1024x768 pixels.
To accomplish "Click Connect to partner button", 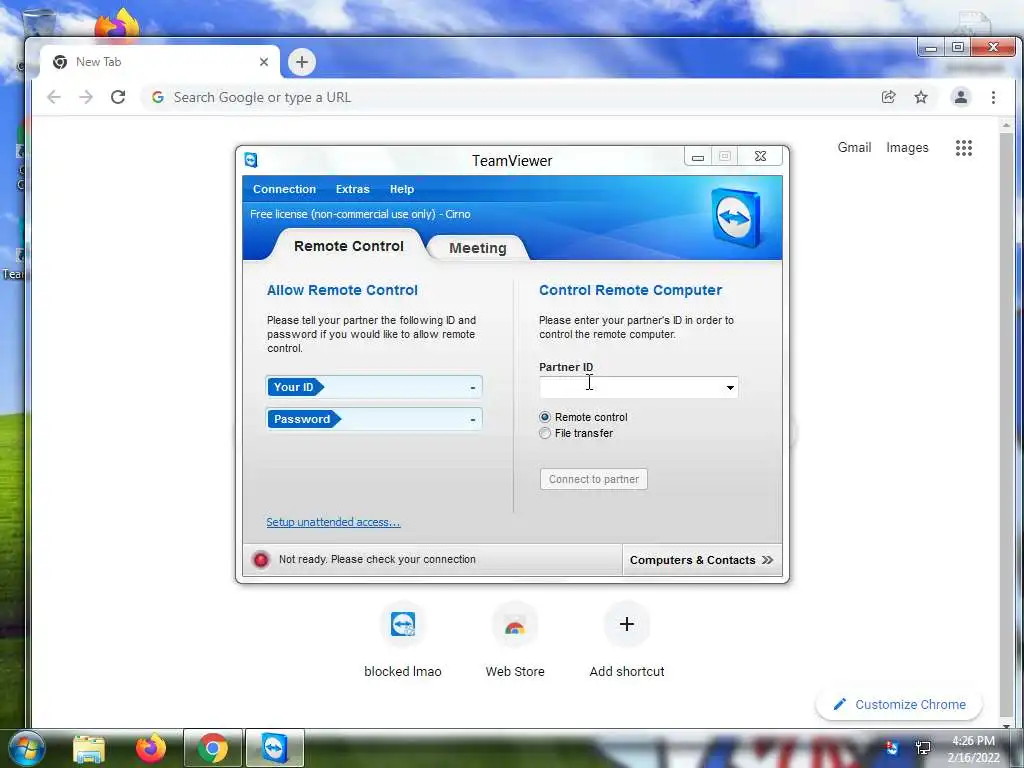I will point(594,479).
